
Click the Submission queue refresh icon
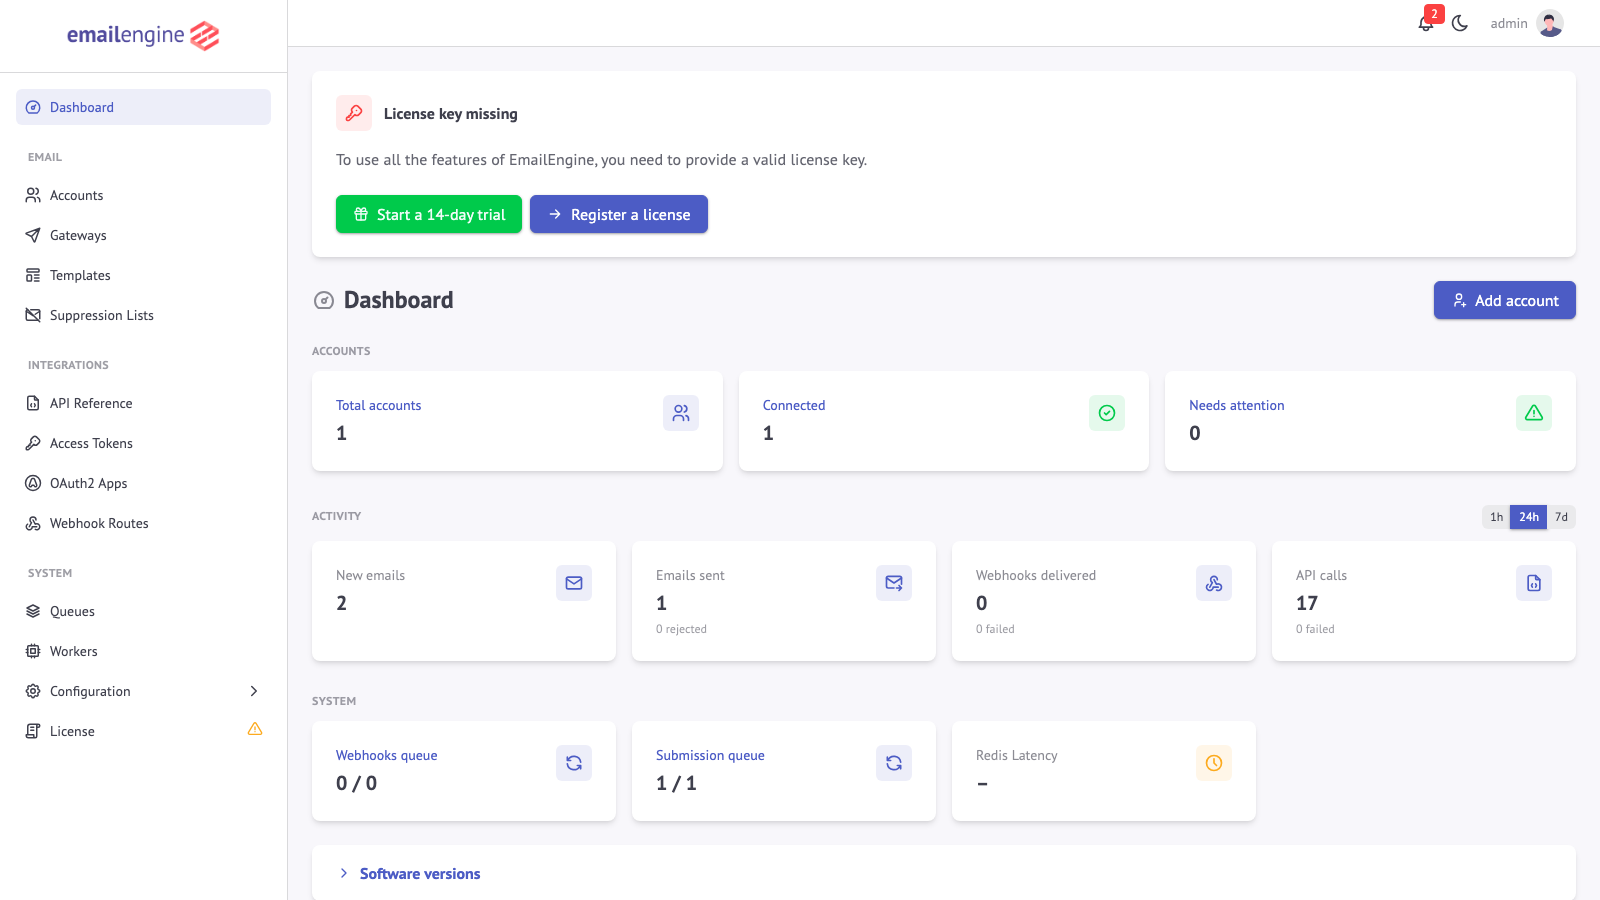coord(894,763)
